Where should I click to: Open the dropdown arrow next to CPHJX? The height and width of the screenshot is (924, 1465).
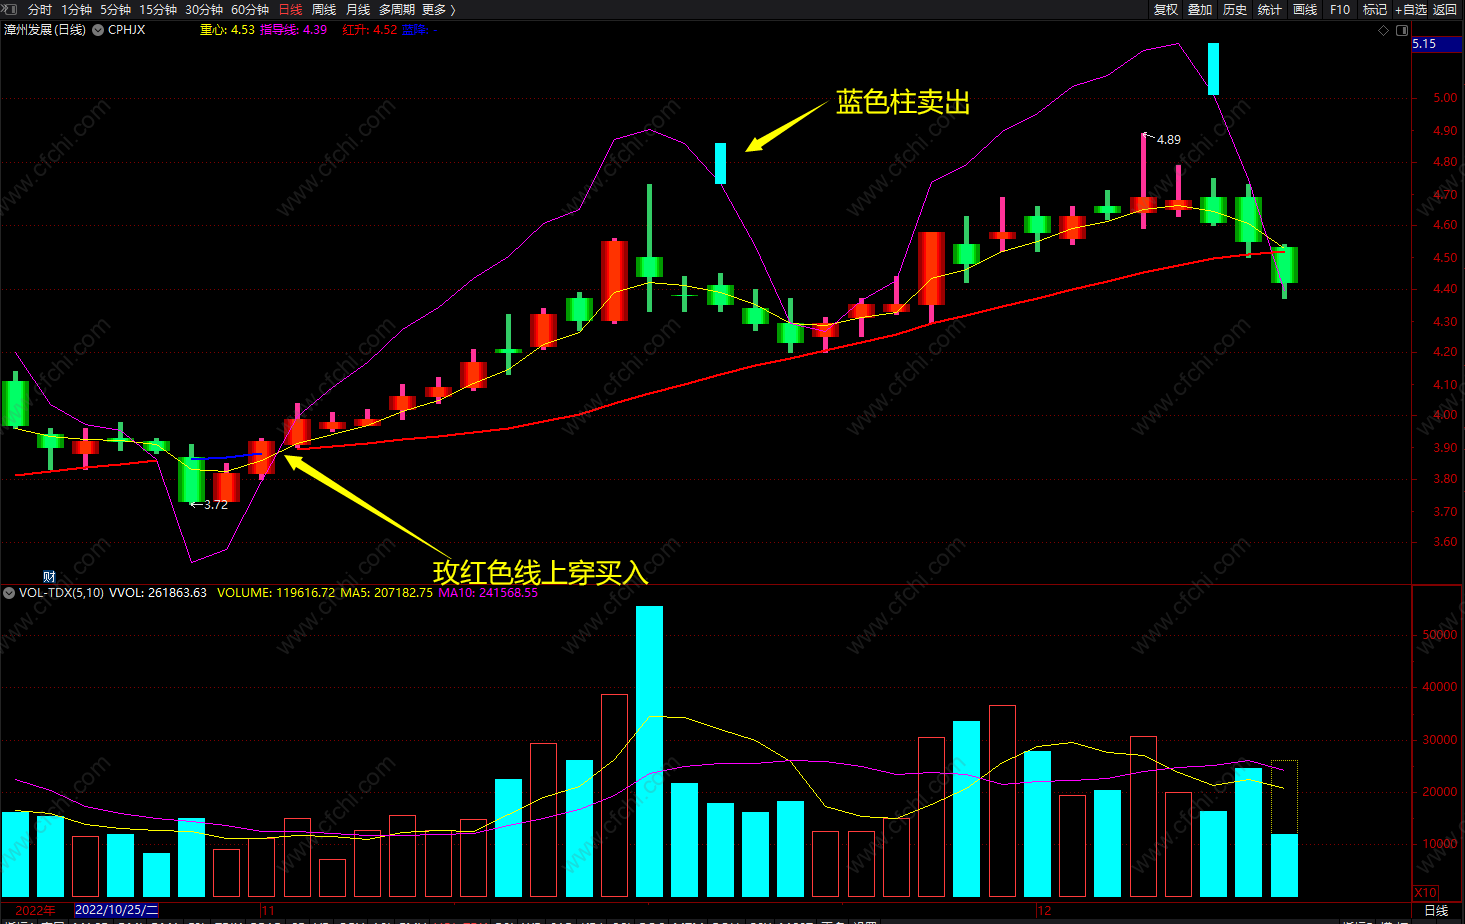point(97,30)
